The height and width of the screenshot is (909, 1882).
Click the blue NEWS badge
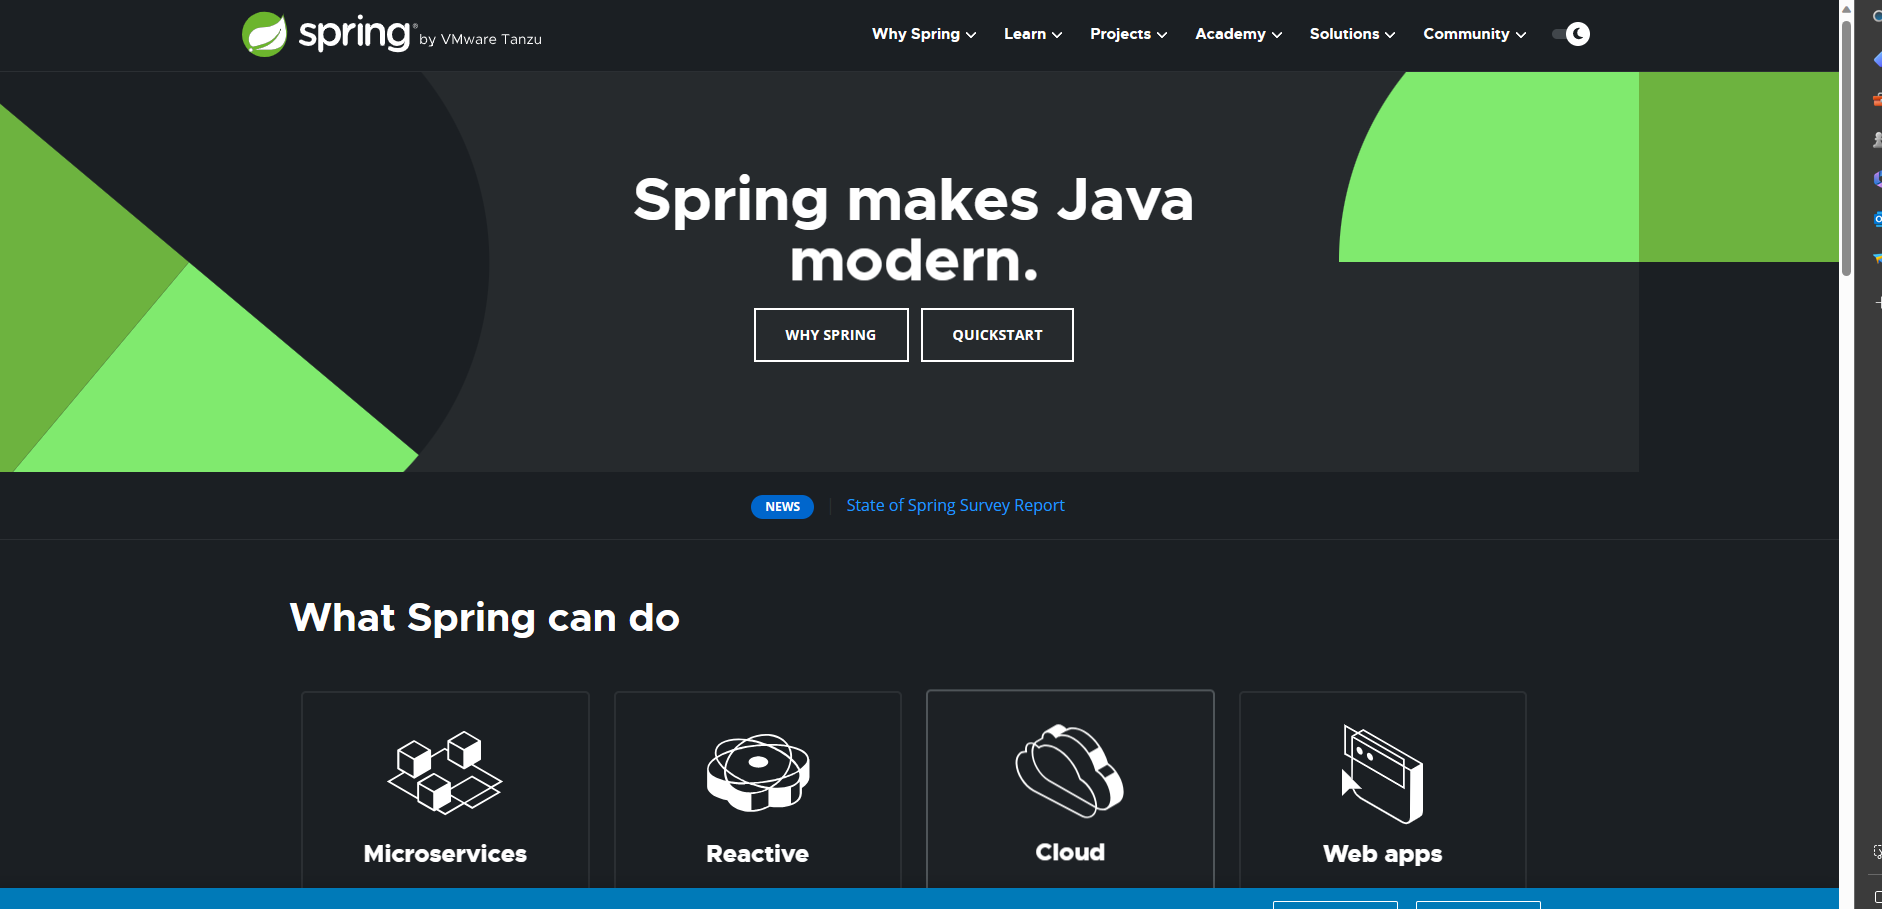(x=782, y=507)
